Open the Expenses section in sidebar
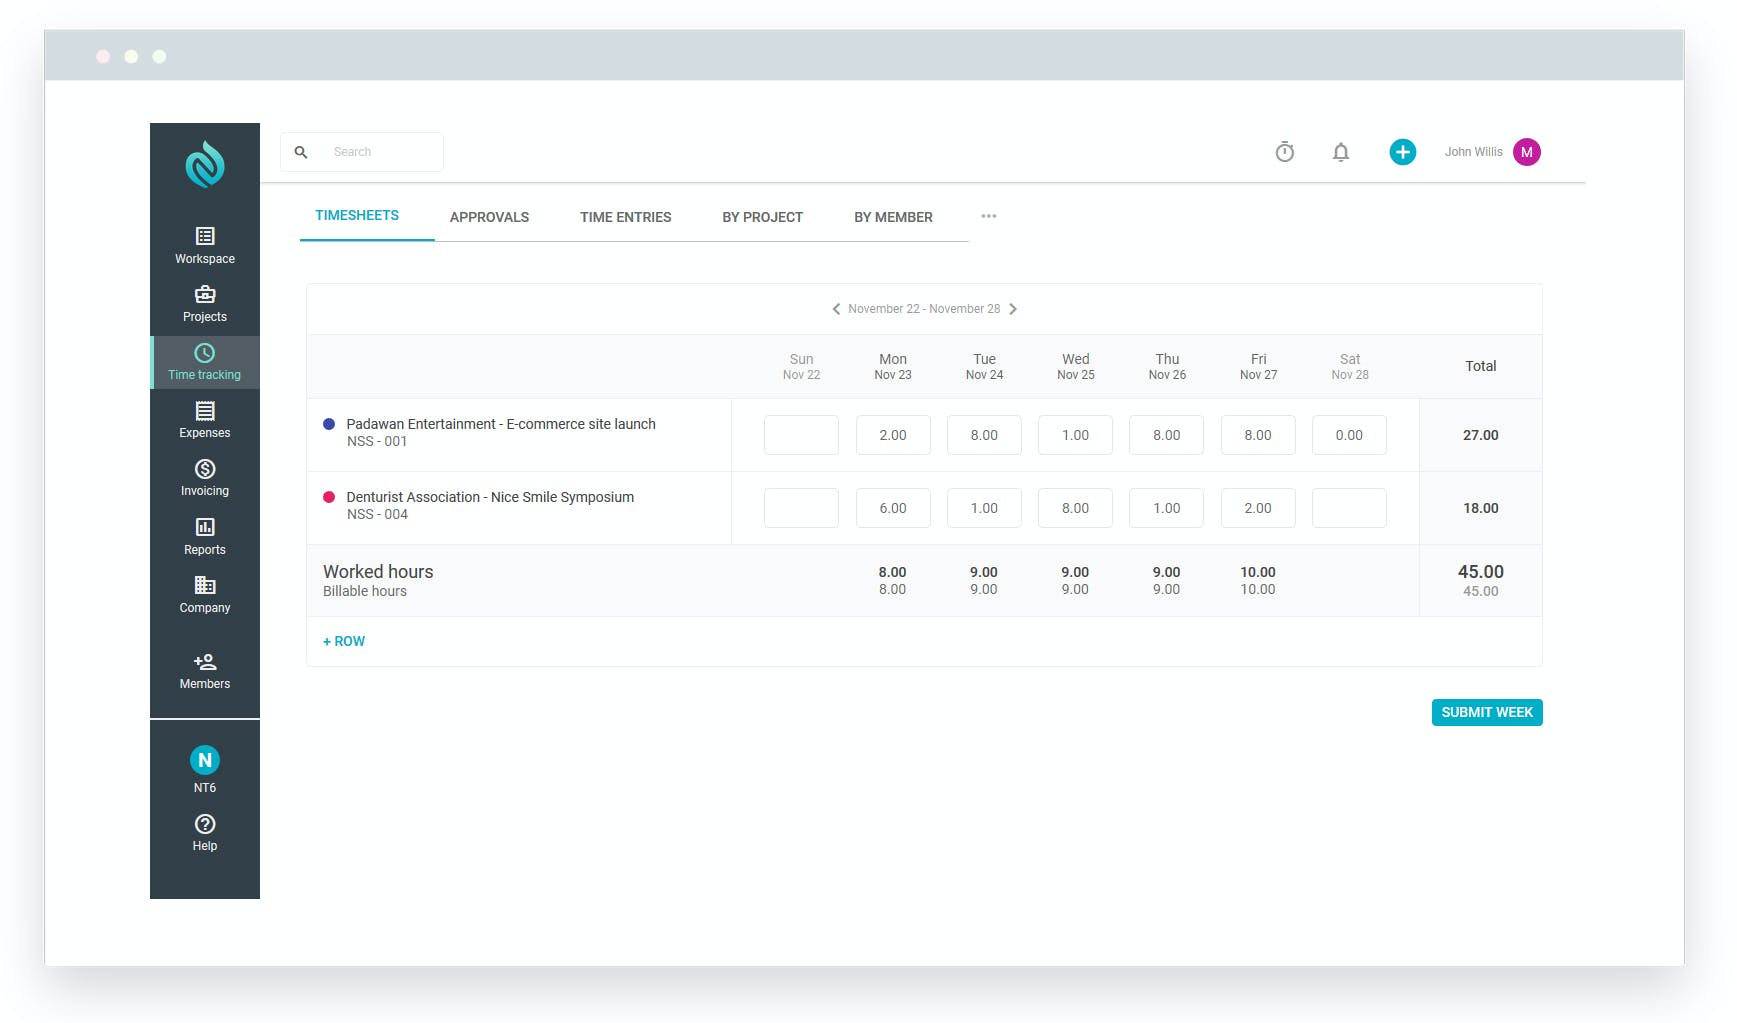 click(x=205, y=419)
